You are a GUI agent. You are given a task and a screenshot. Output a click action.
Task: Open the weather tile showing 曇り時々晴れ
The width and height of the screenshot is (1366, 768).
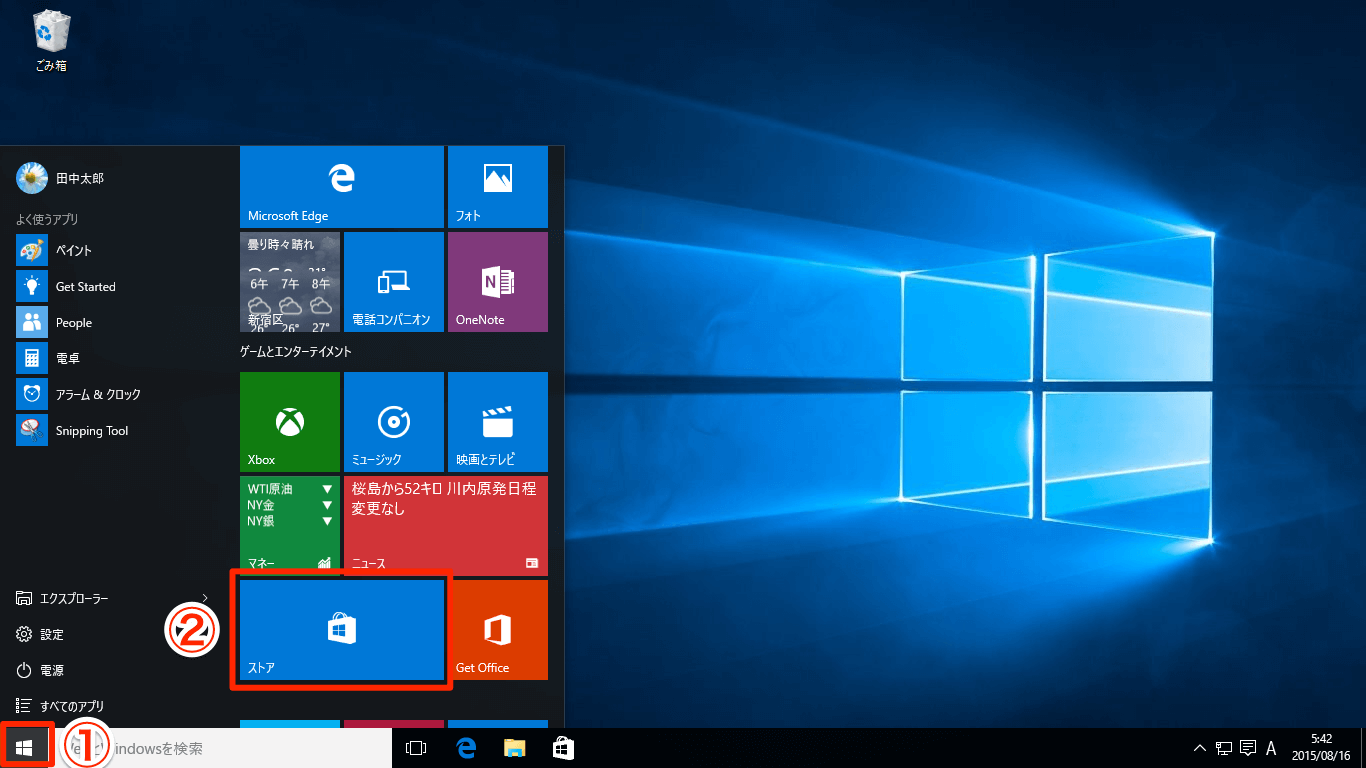pos(290,282)
